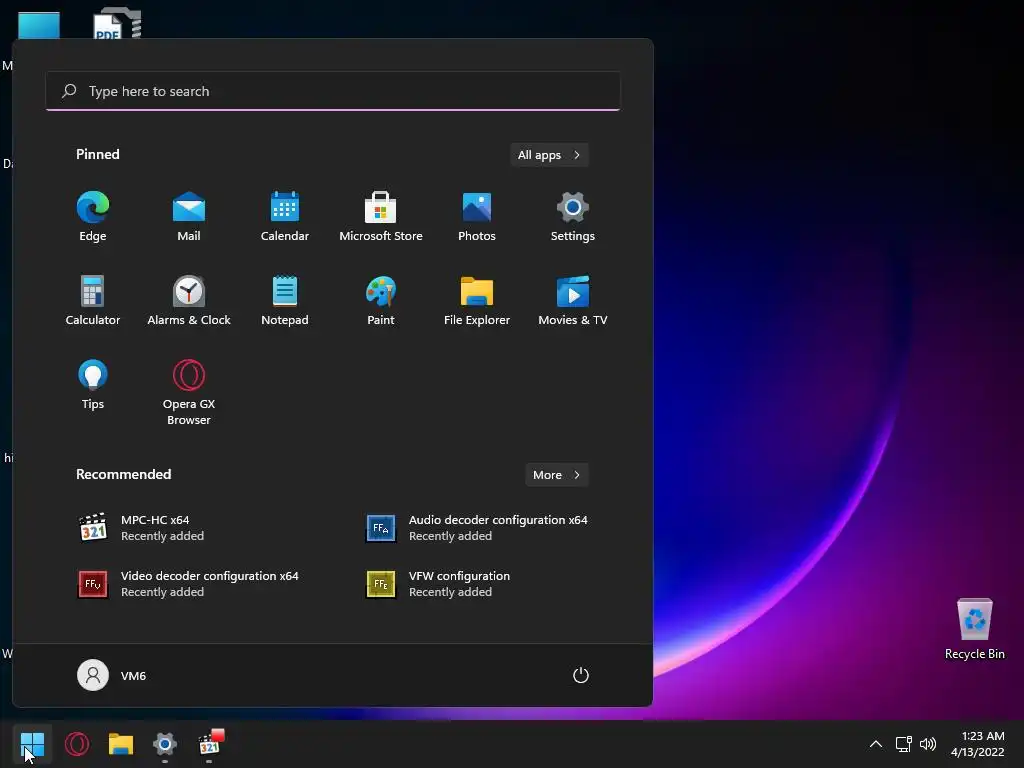Select the Recycle Bin desktop icon
The height and width of the screenshot is (768, 1024).
(x=974, y=628)
